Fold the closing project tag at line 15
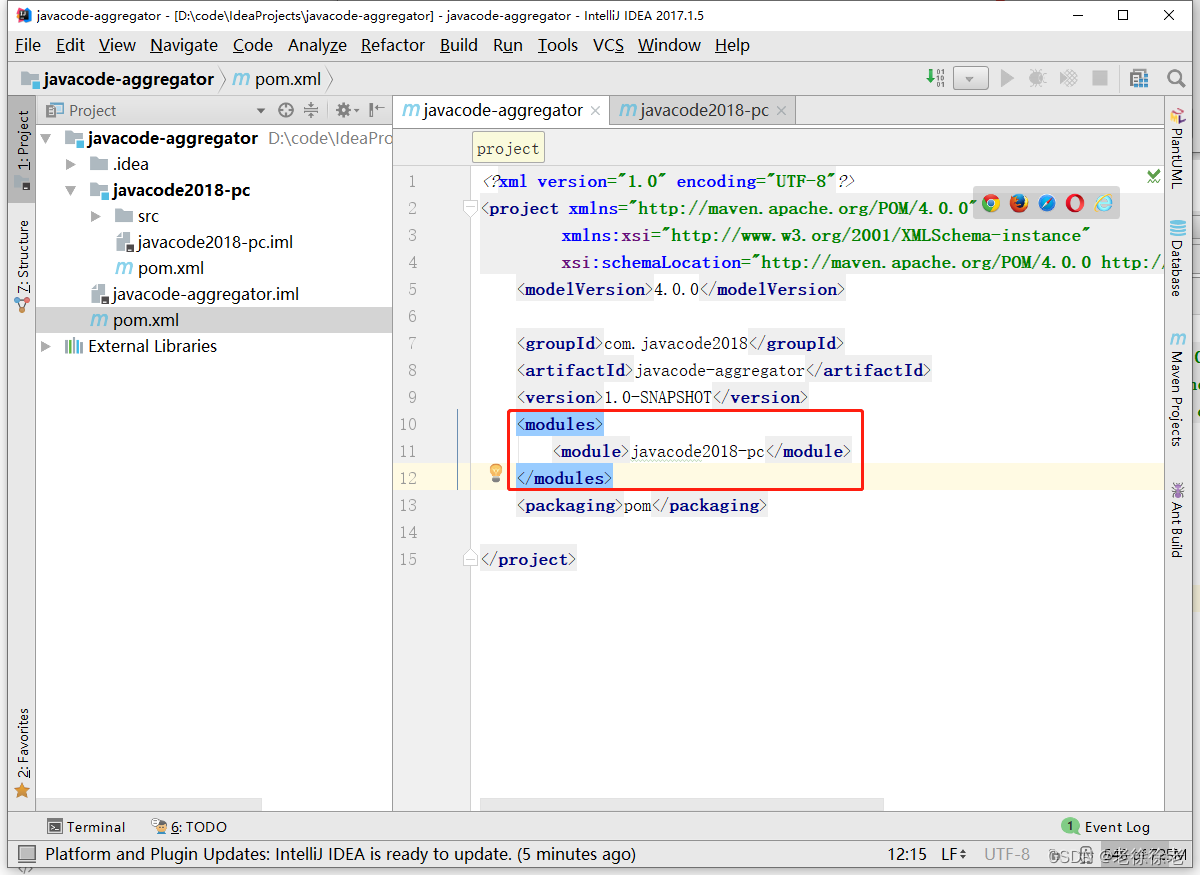This screenshot has height=875, width=1200. pos(470,560)
